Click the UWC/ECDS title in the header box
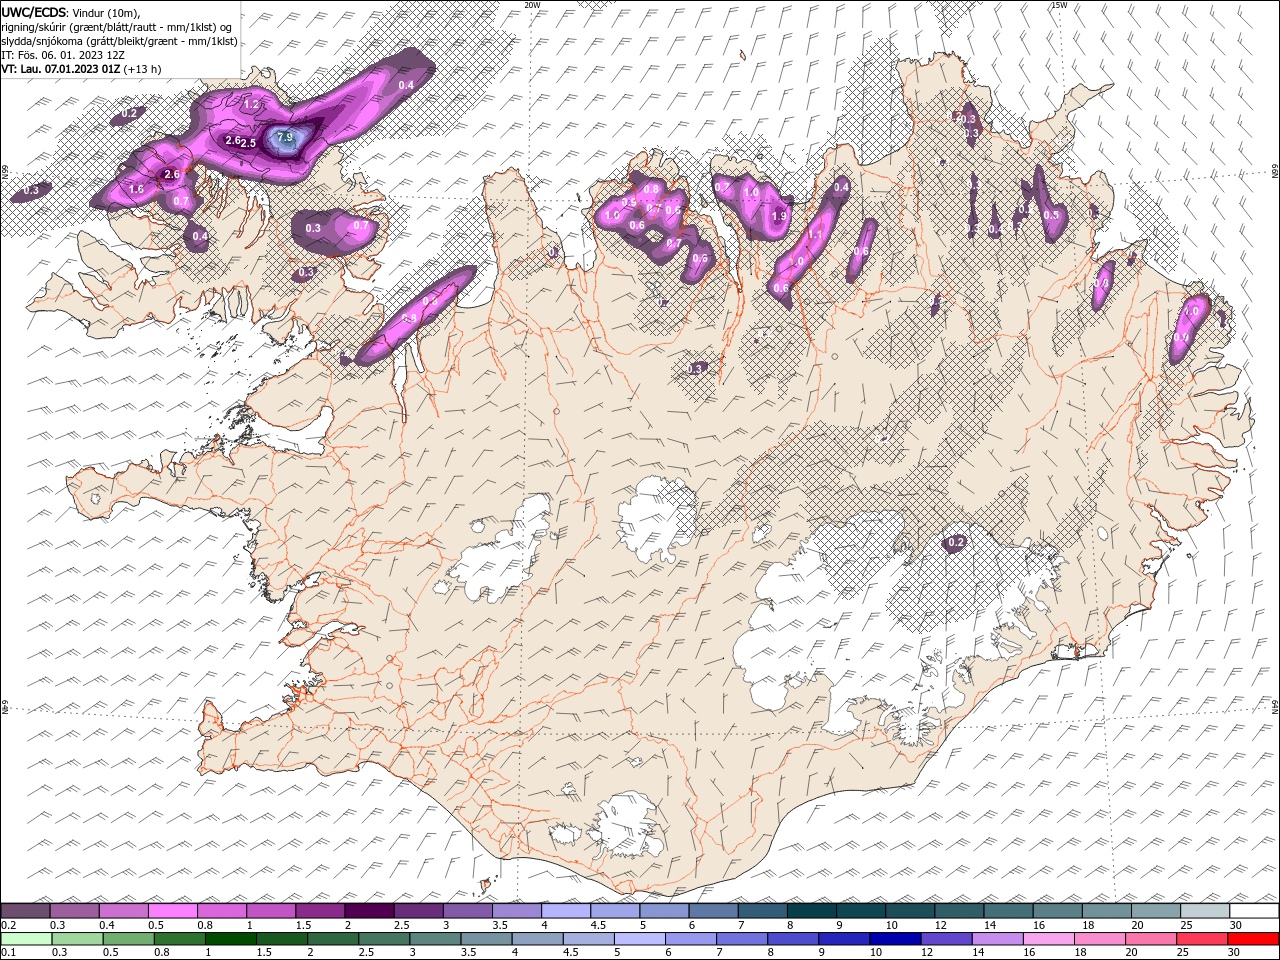Image resolution: width=1280 pixels, height=960 pixels. click(x=34, y=11)
